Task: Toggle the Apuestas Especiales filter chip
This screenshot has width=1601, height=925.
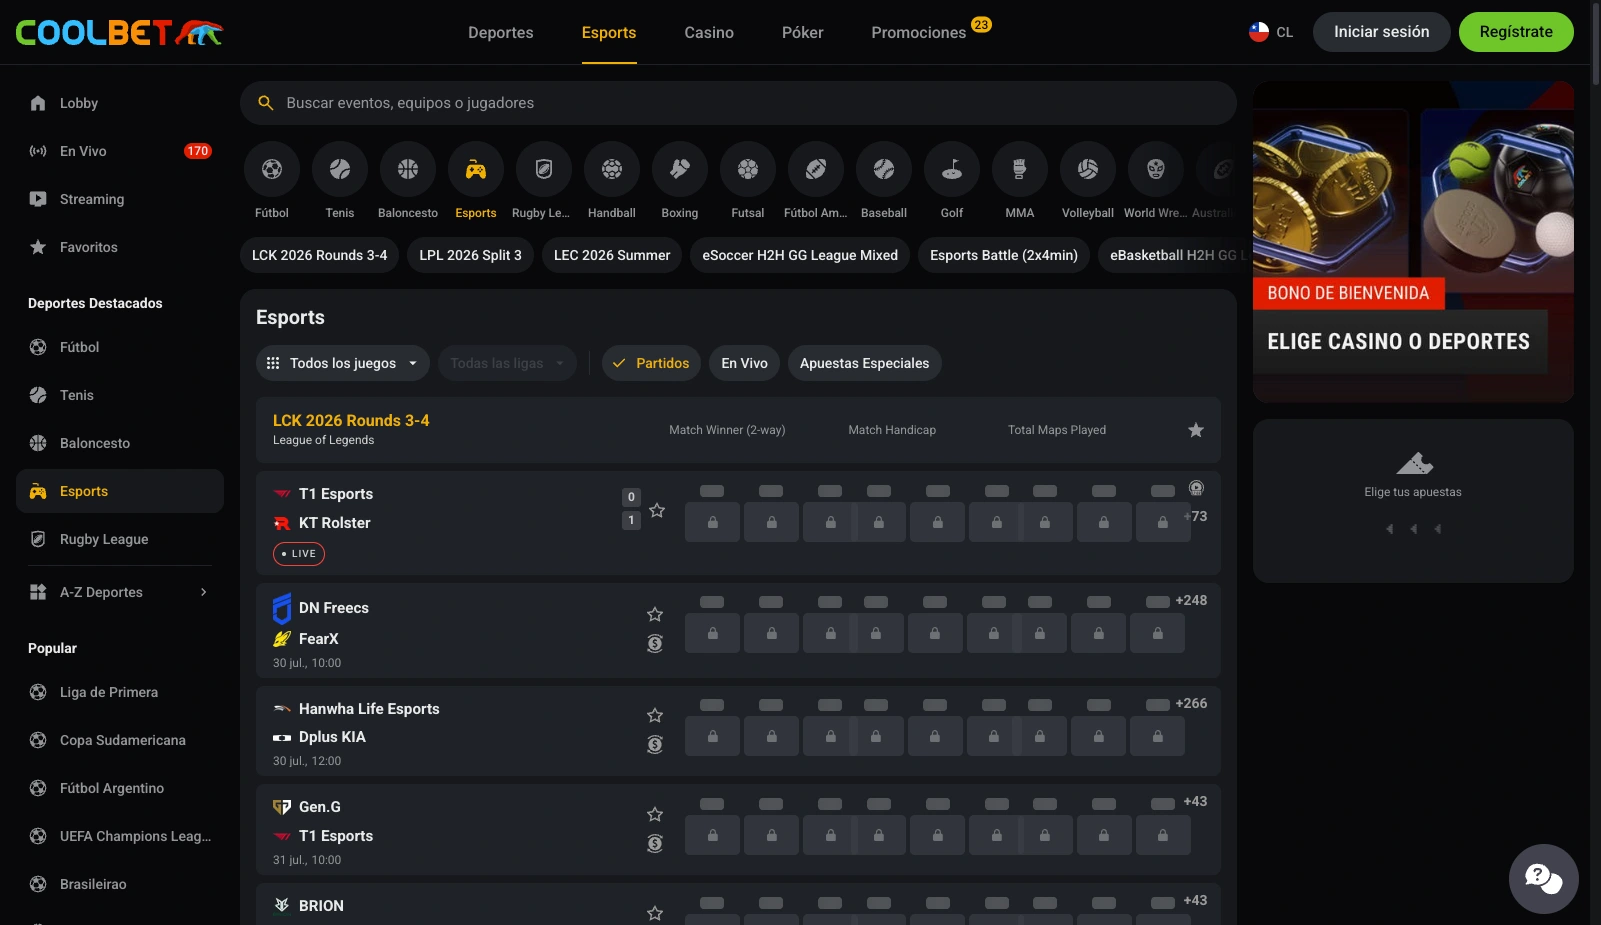Action: click(x=865, y=363)
